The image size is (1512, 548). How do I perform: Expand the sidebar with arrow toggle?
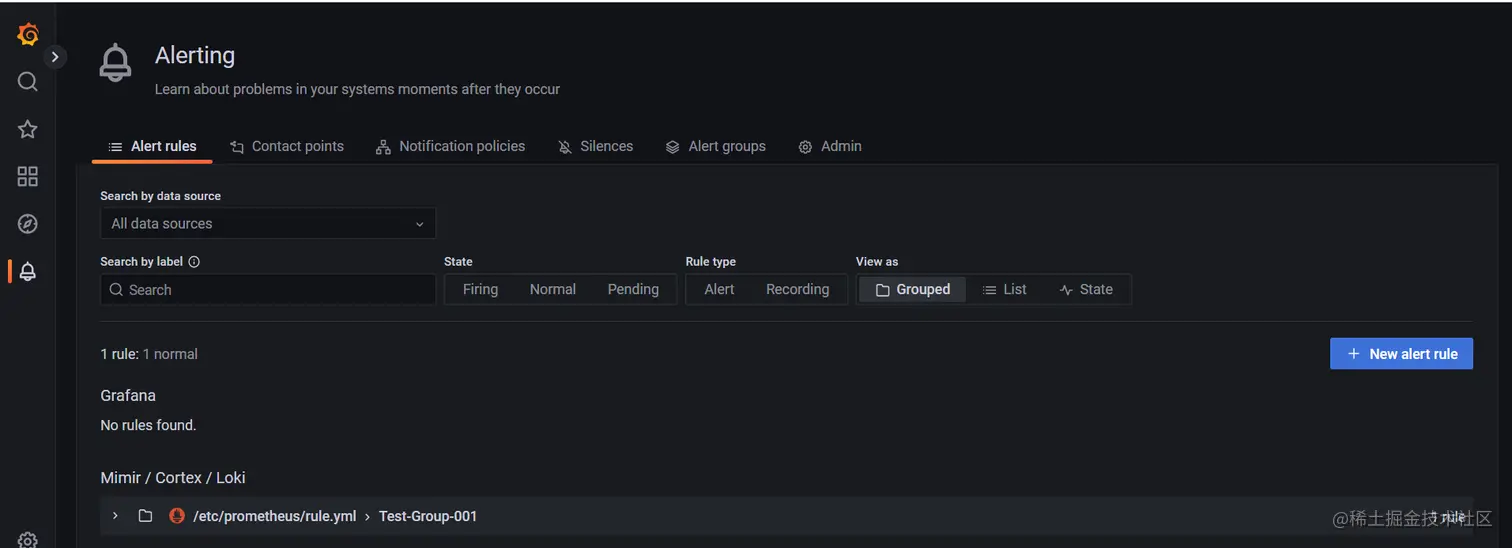55,57
